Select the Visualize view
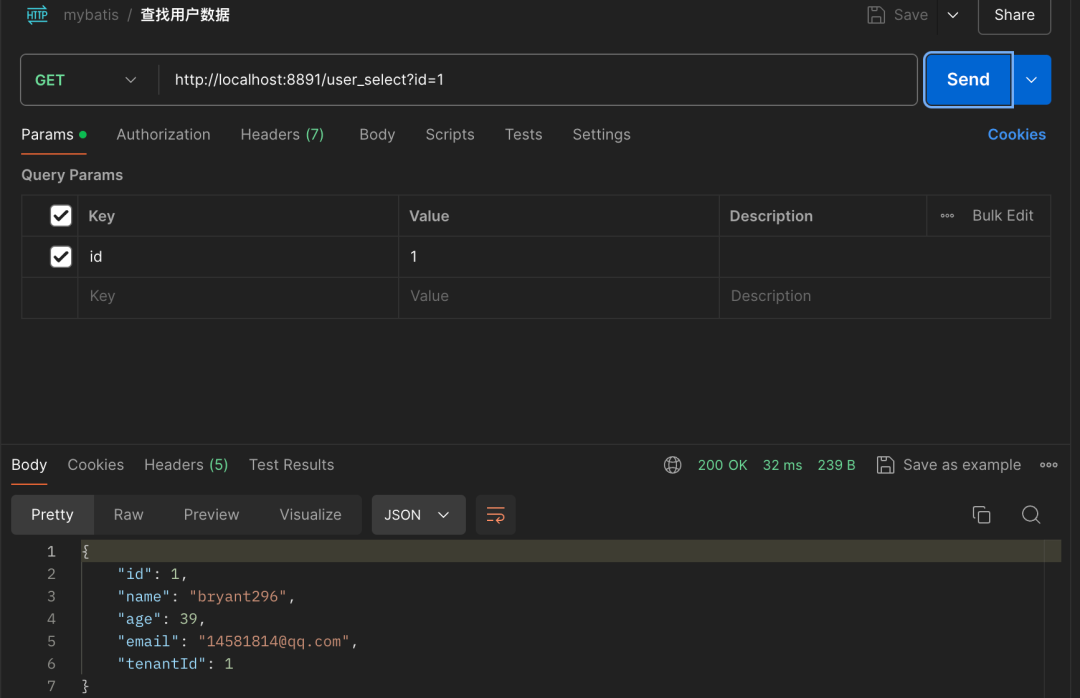Image resolution: width=1080 pixels, height=698 pixels. 310,515
